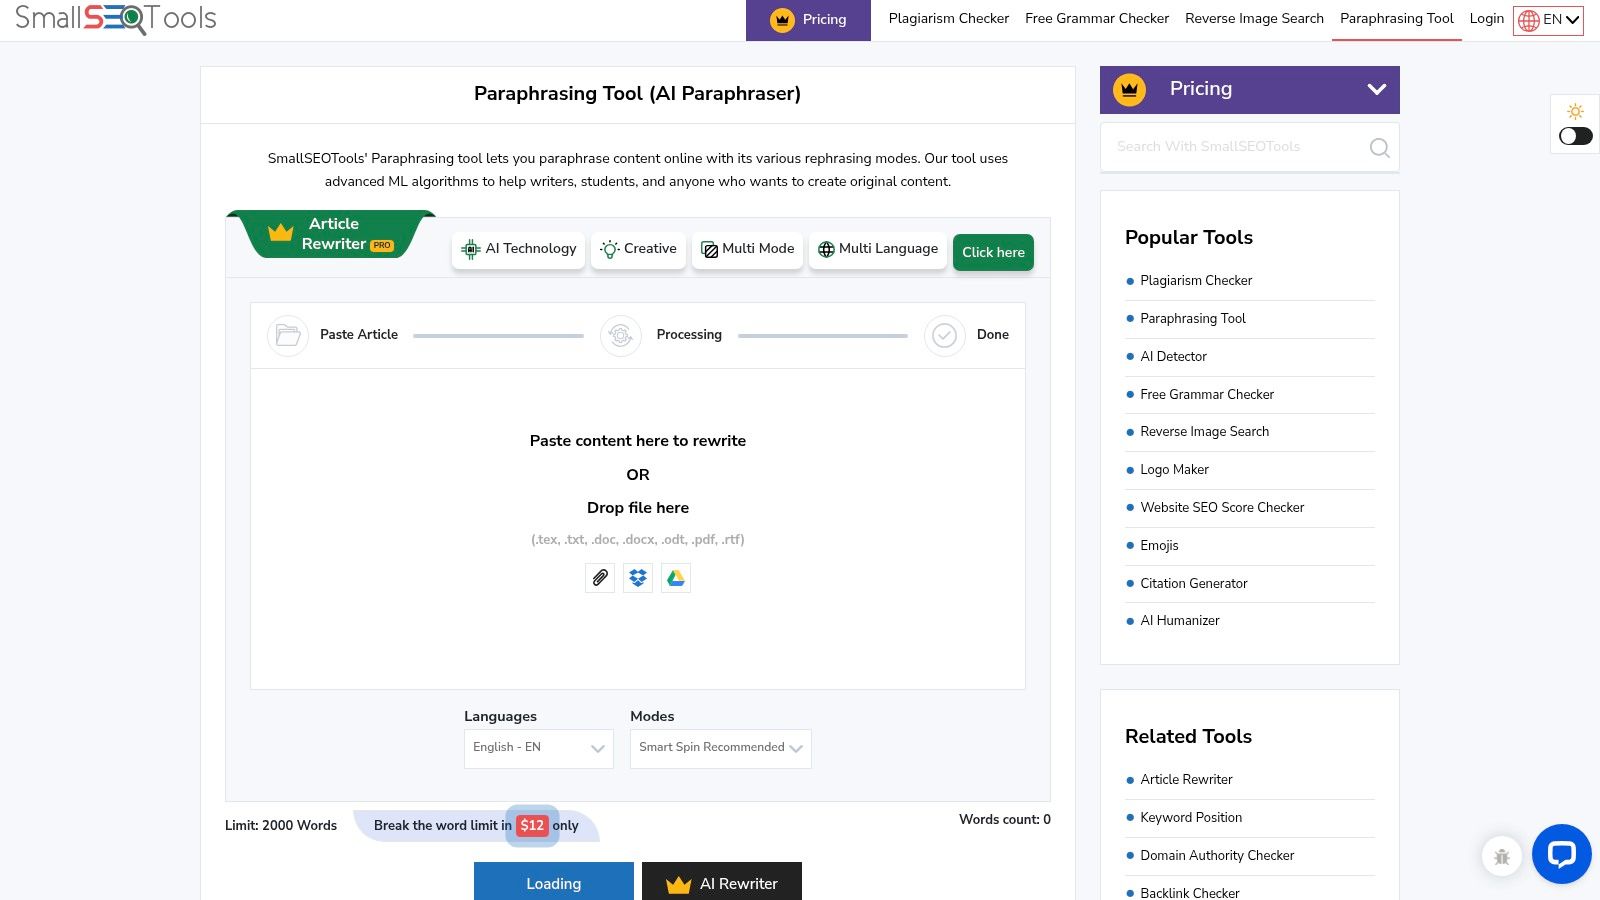Upload from Google Drive icon

[676, 578]
